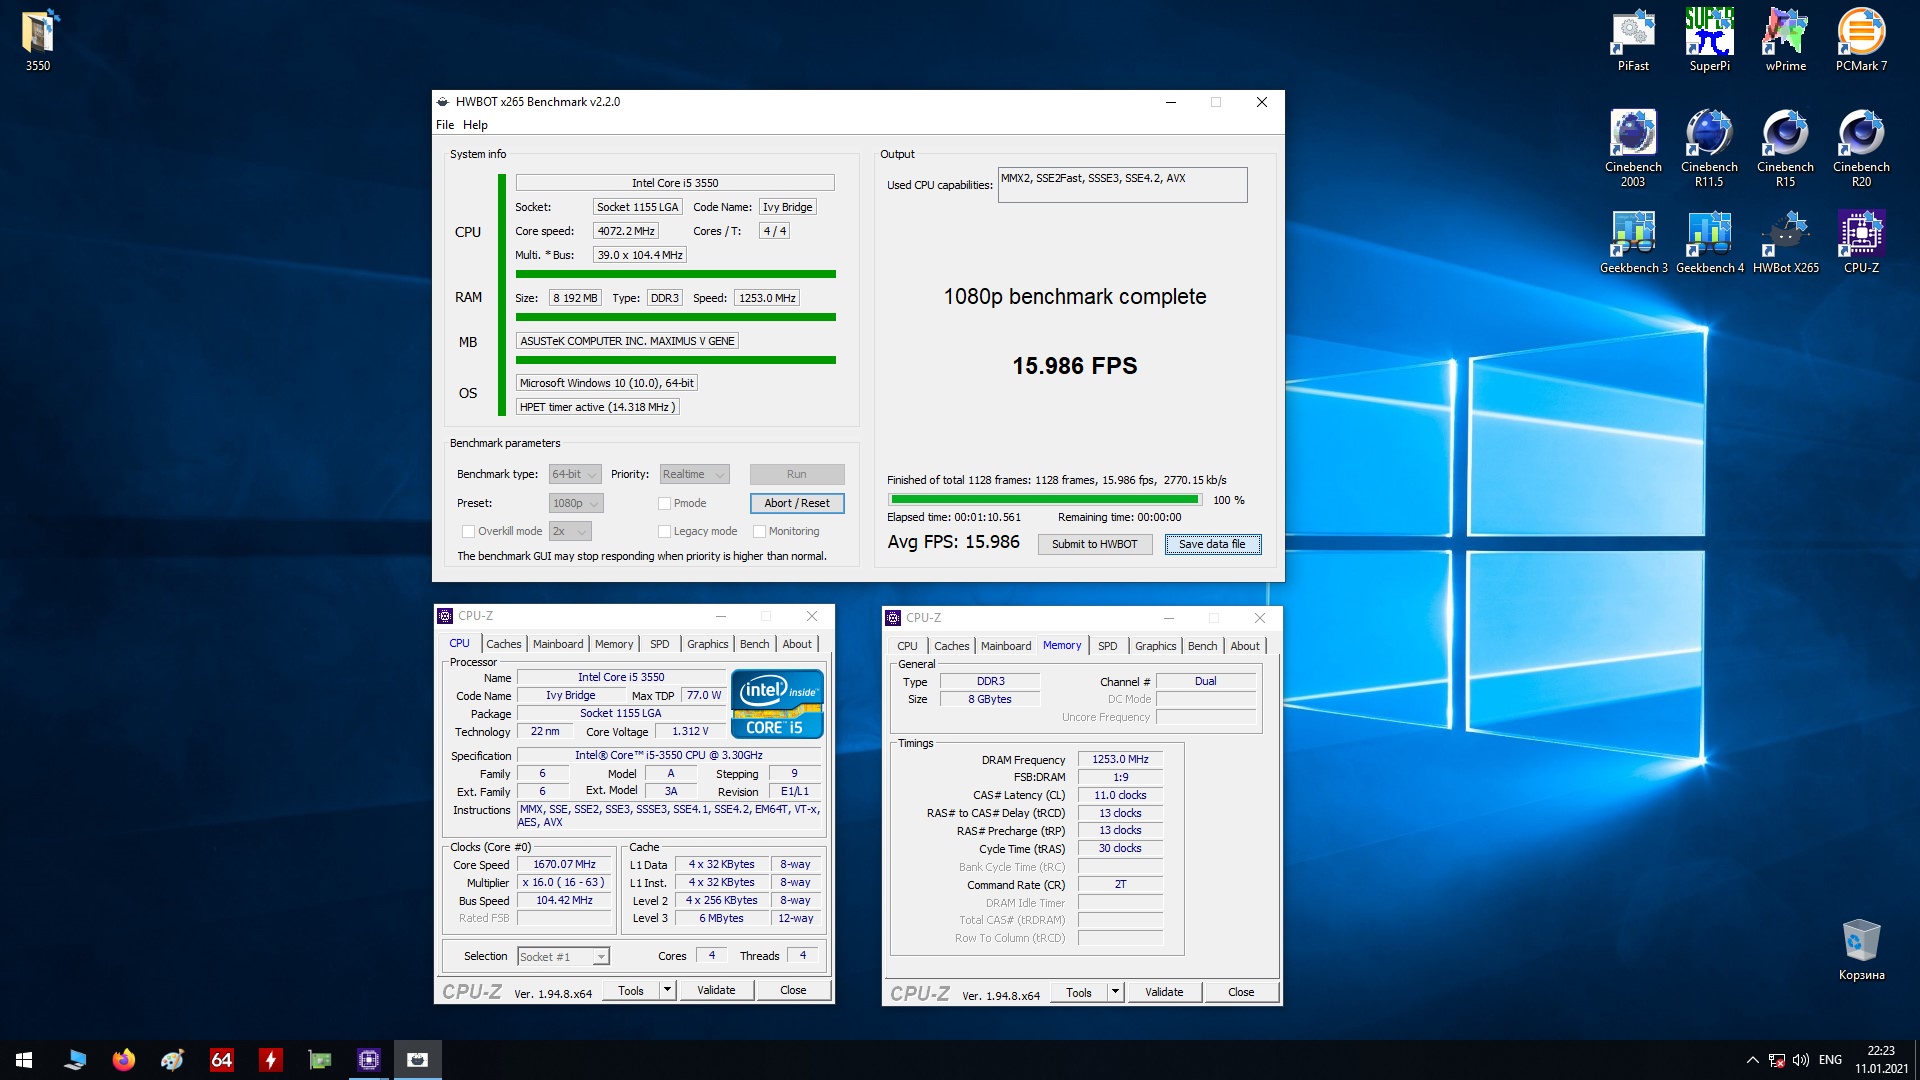Launch Cinebench R20 shortcut

[1861, 148]
